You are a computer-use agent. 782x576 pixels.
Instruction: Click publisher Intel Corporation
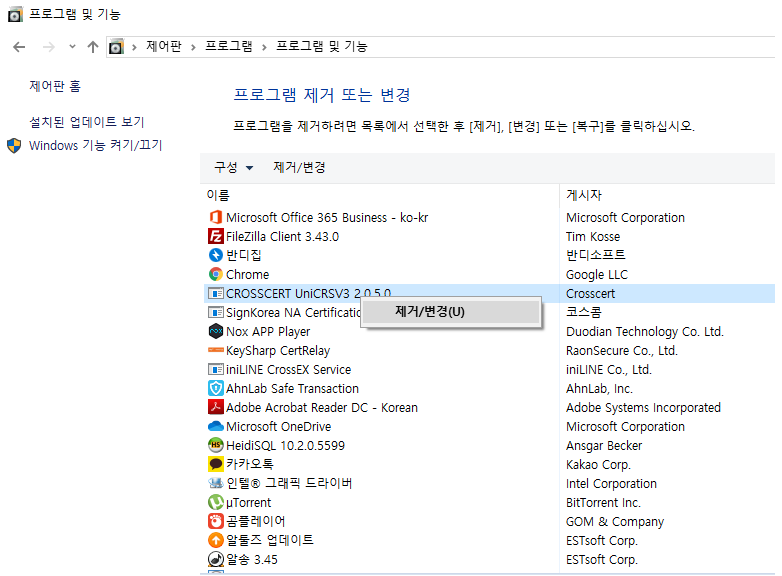[611, 483]
